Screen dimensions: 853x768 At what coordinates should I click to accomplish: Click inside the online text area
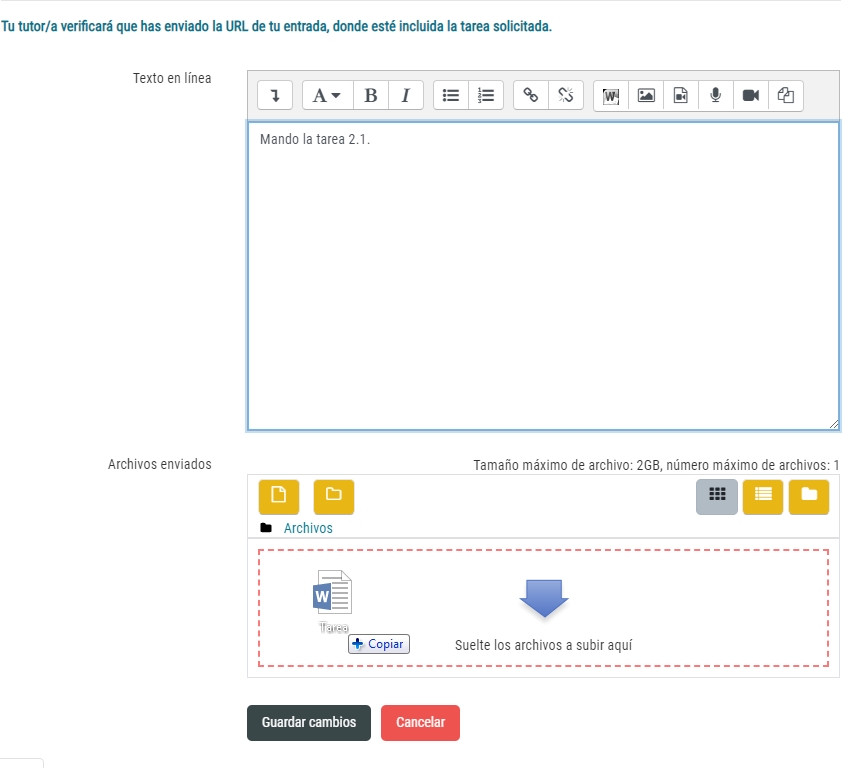tap(543, 275)
